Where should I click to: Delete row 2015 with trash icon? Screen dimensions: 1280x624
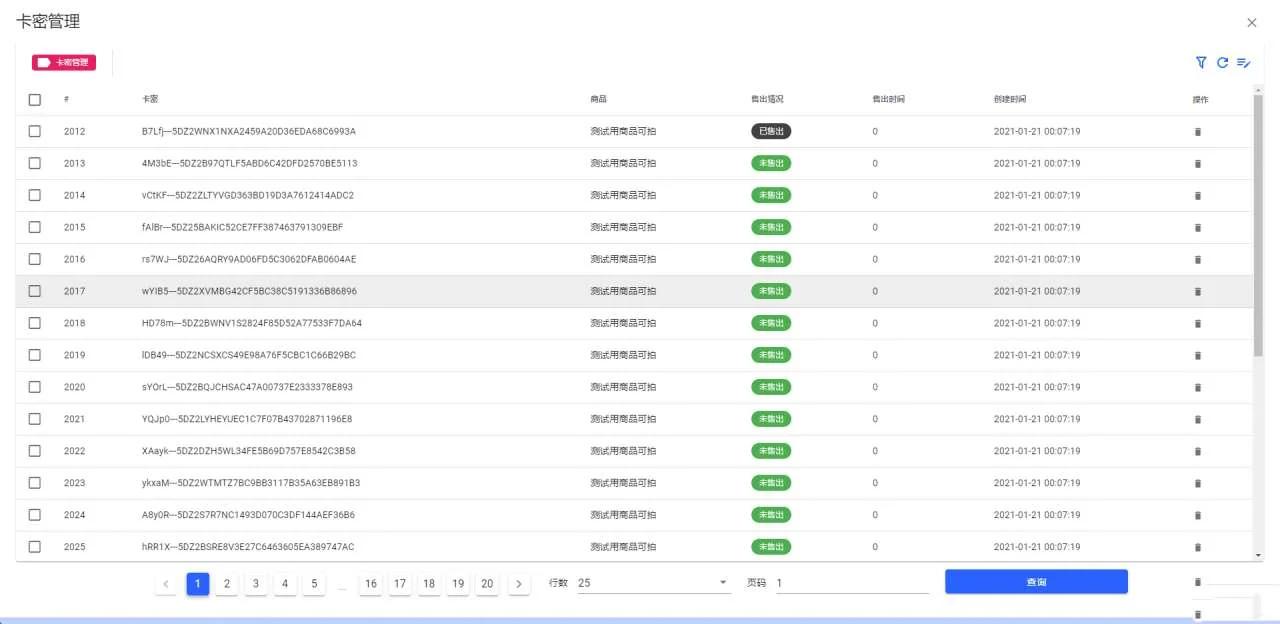click(x=1198, y=228)
